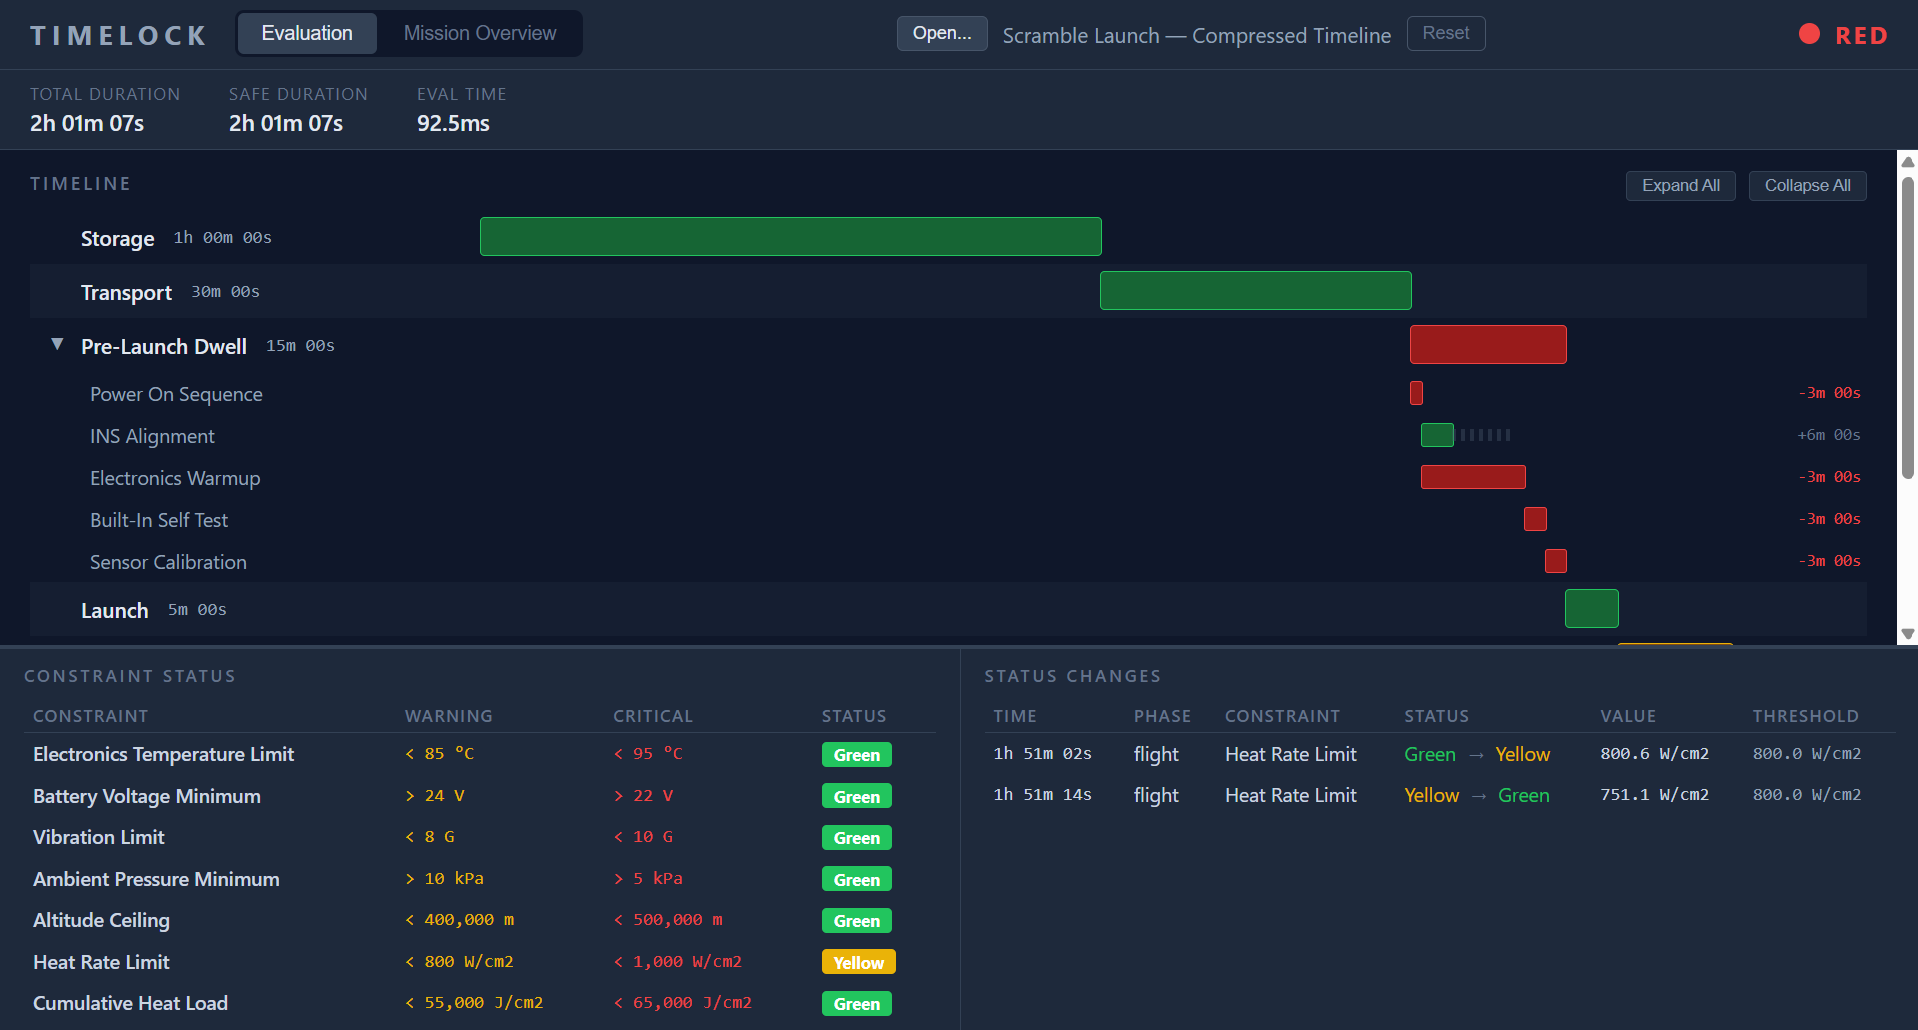Click the '1h 51m 02s' status change time
The height and width of the screenshot is (1030, 1918).
[1043, 754]
